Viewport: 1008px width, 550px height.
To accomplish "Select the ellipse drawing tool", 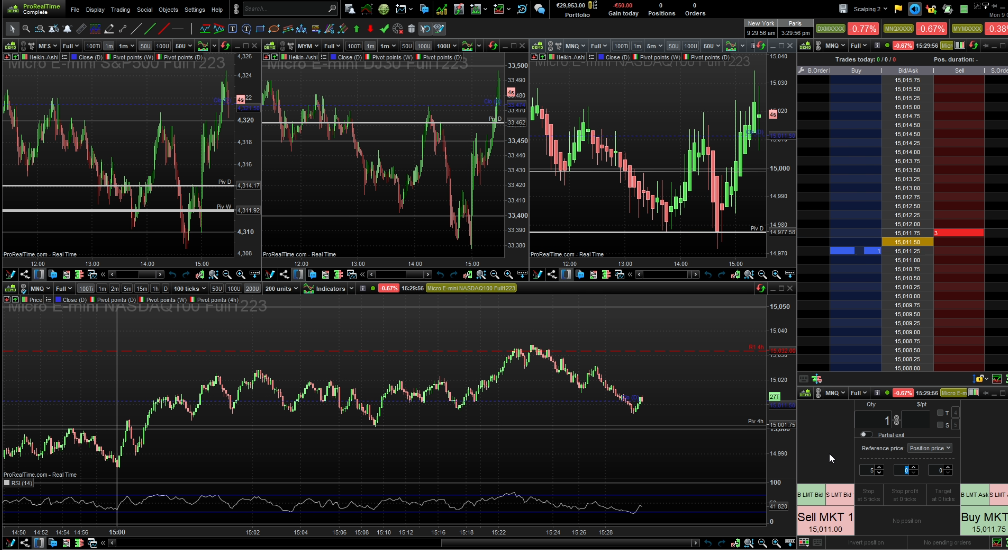I will point(274,29).
